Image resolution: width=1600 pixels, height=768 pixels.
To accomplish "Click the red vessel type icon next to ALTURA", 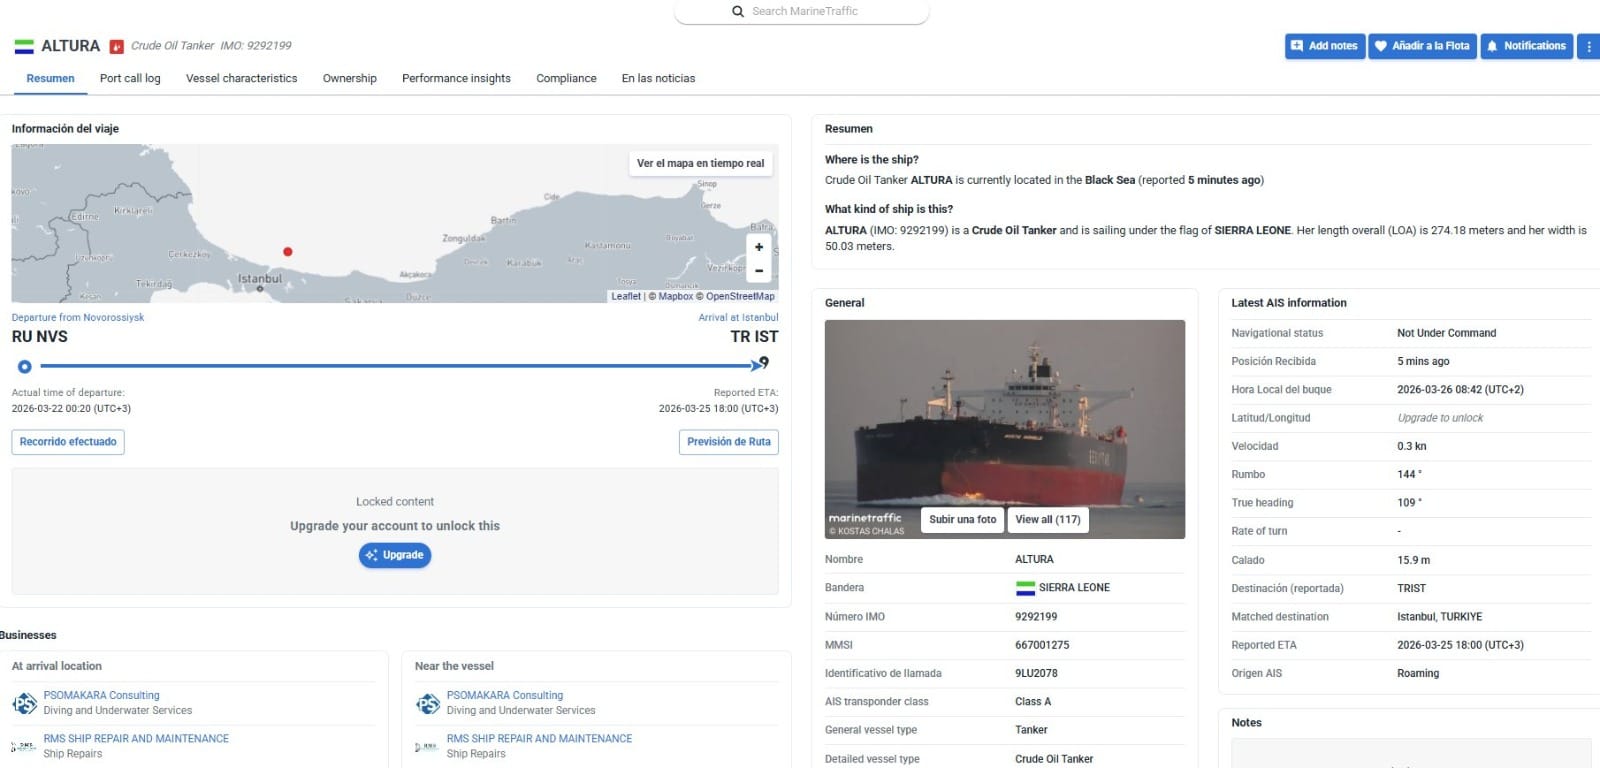I will (117, 46).
